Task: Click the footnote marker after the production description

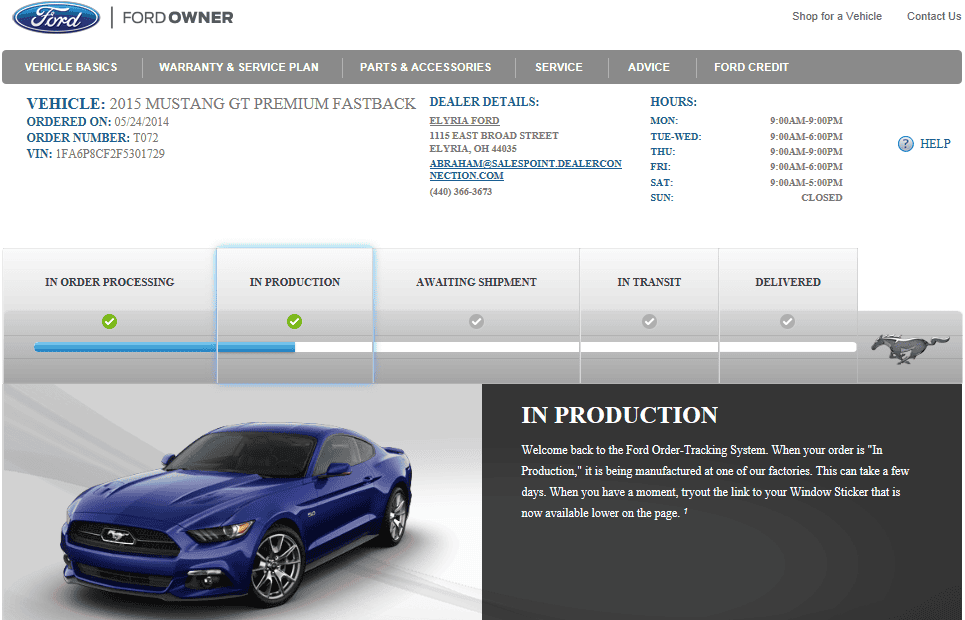Action: (x=686, y=510)
